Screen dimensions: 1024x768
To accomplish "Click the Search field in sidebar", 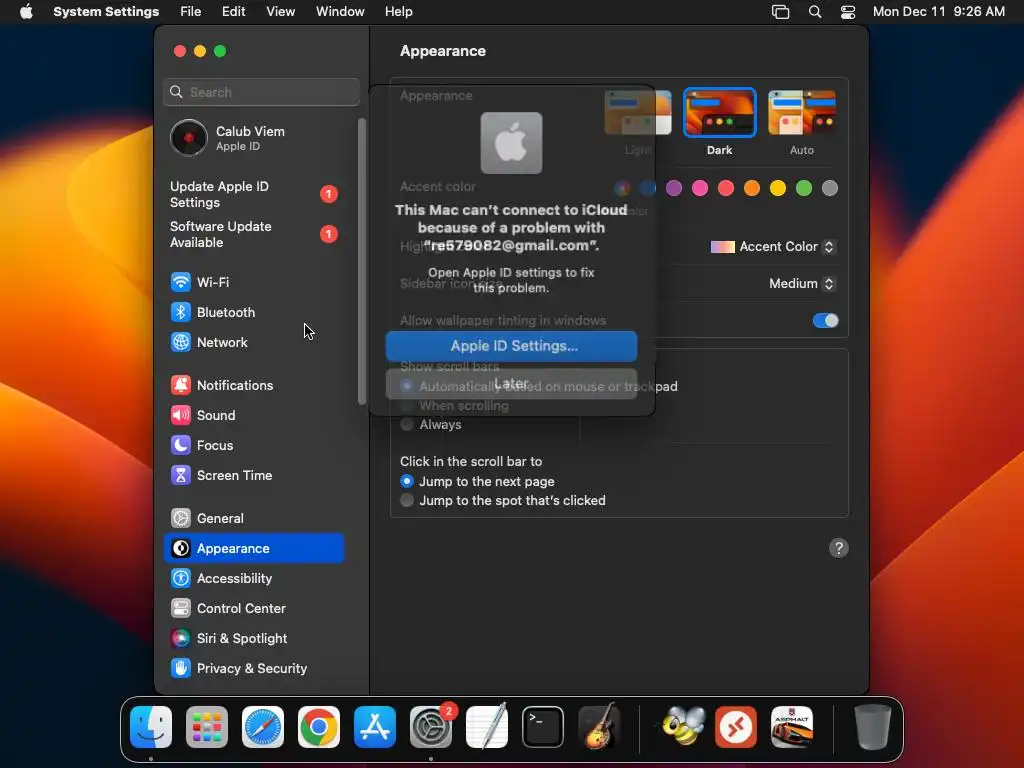I will [x=261, y=92].
